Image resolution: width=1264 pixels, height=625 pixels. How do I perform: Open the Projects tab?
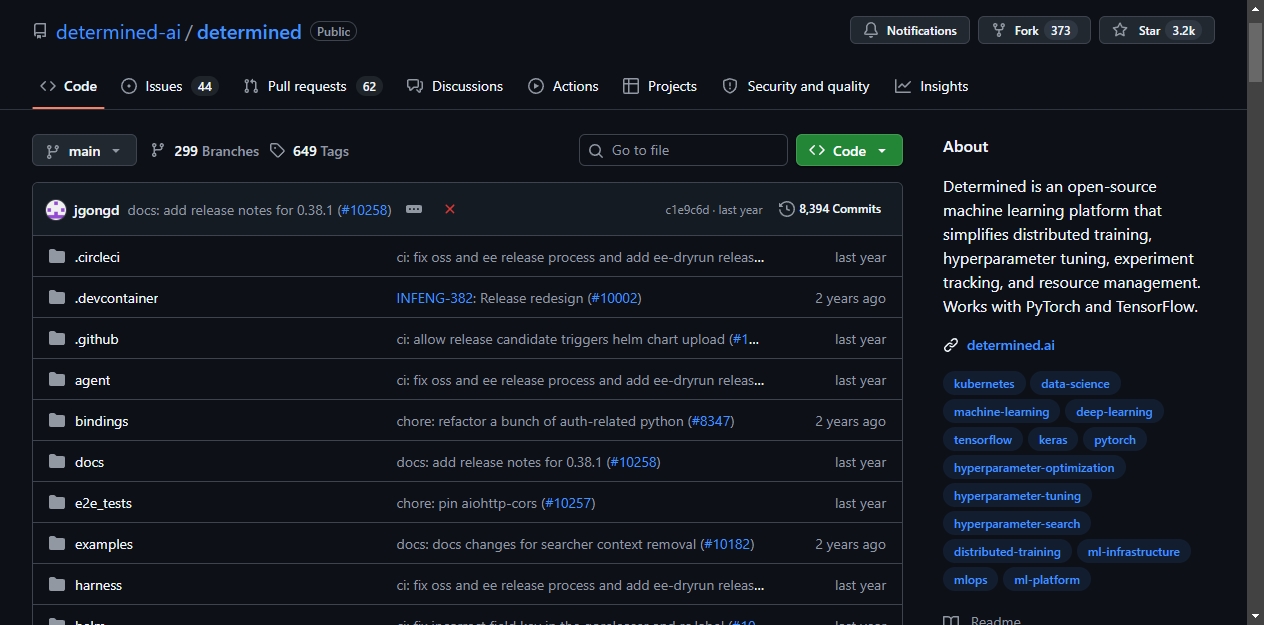pyautogui.click(x=660, y=86)
